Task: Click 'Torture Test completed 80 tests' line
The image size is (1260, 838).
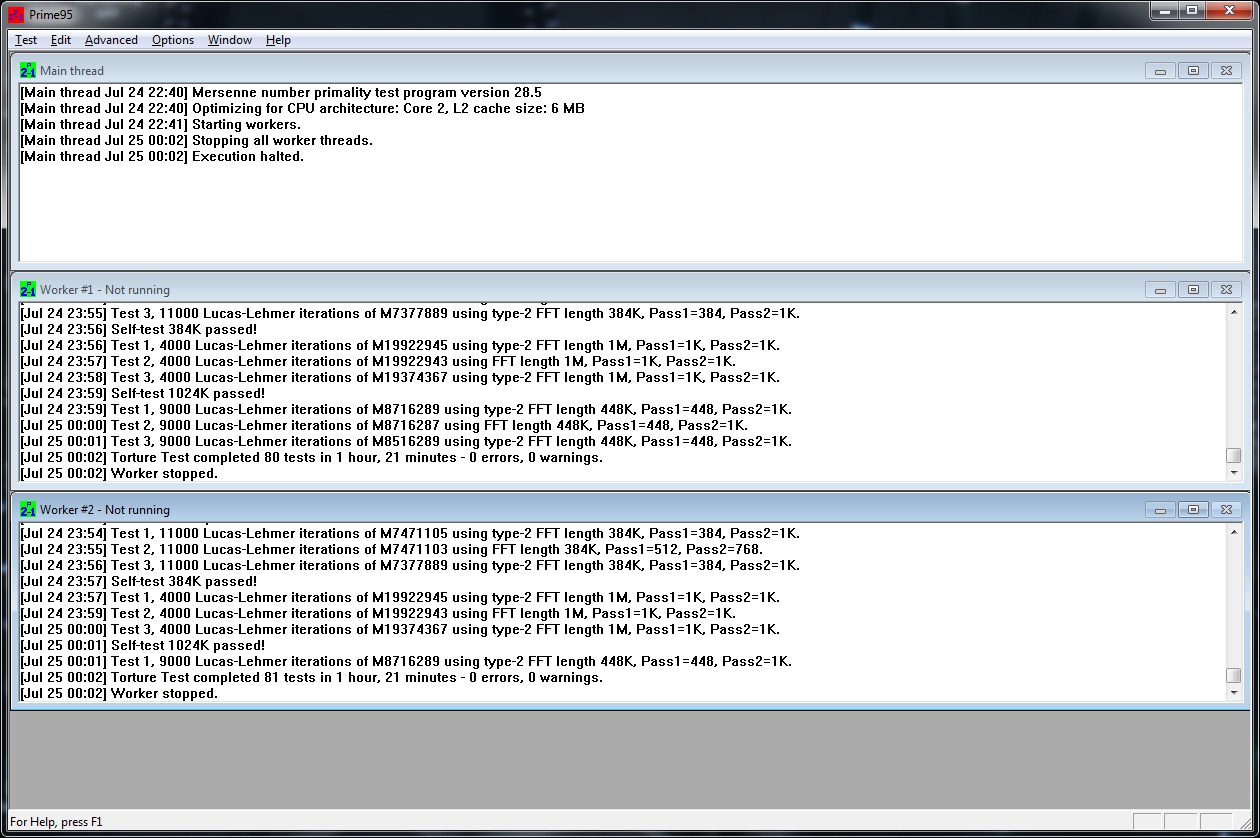Action: point(311,457)
